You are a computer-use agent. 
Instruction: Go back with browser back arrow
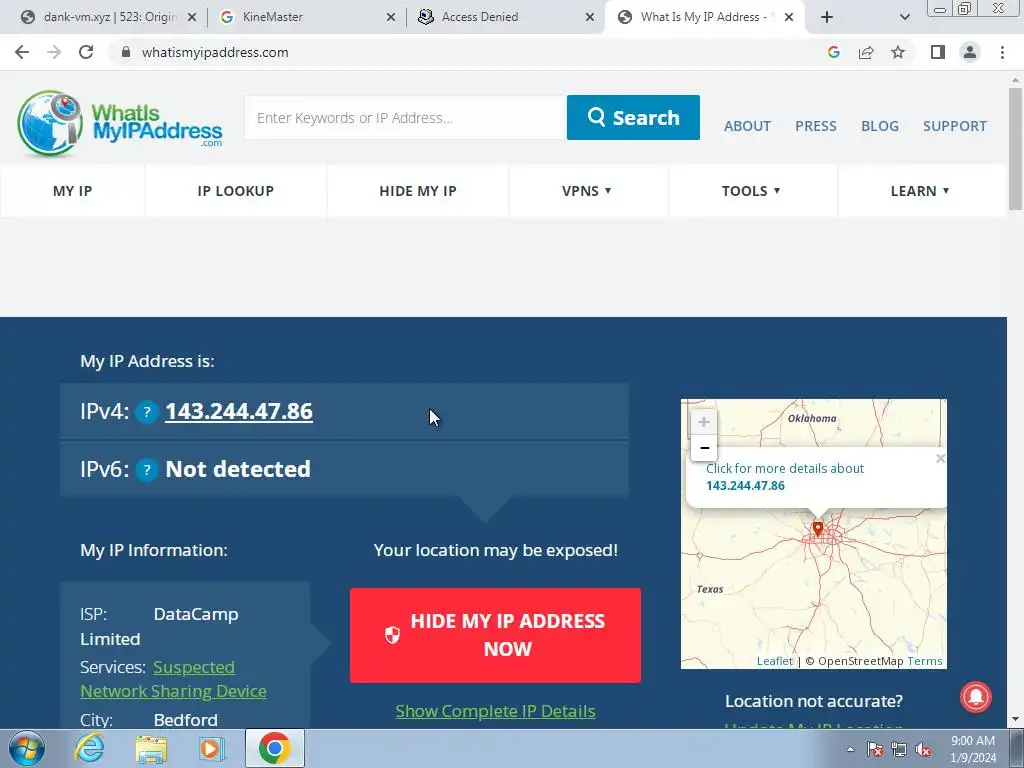tap(22, 52)
